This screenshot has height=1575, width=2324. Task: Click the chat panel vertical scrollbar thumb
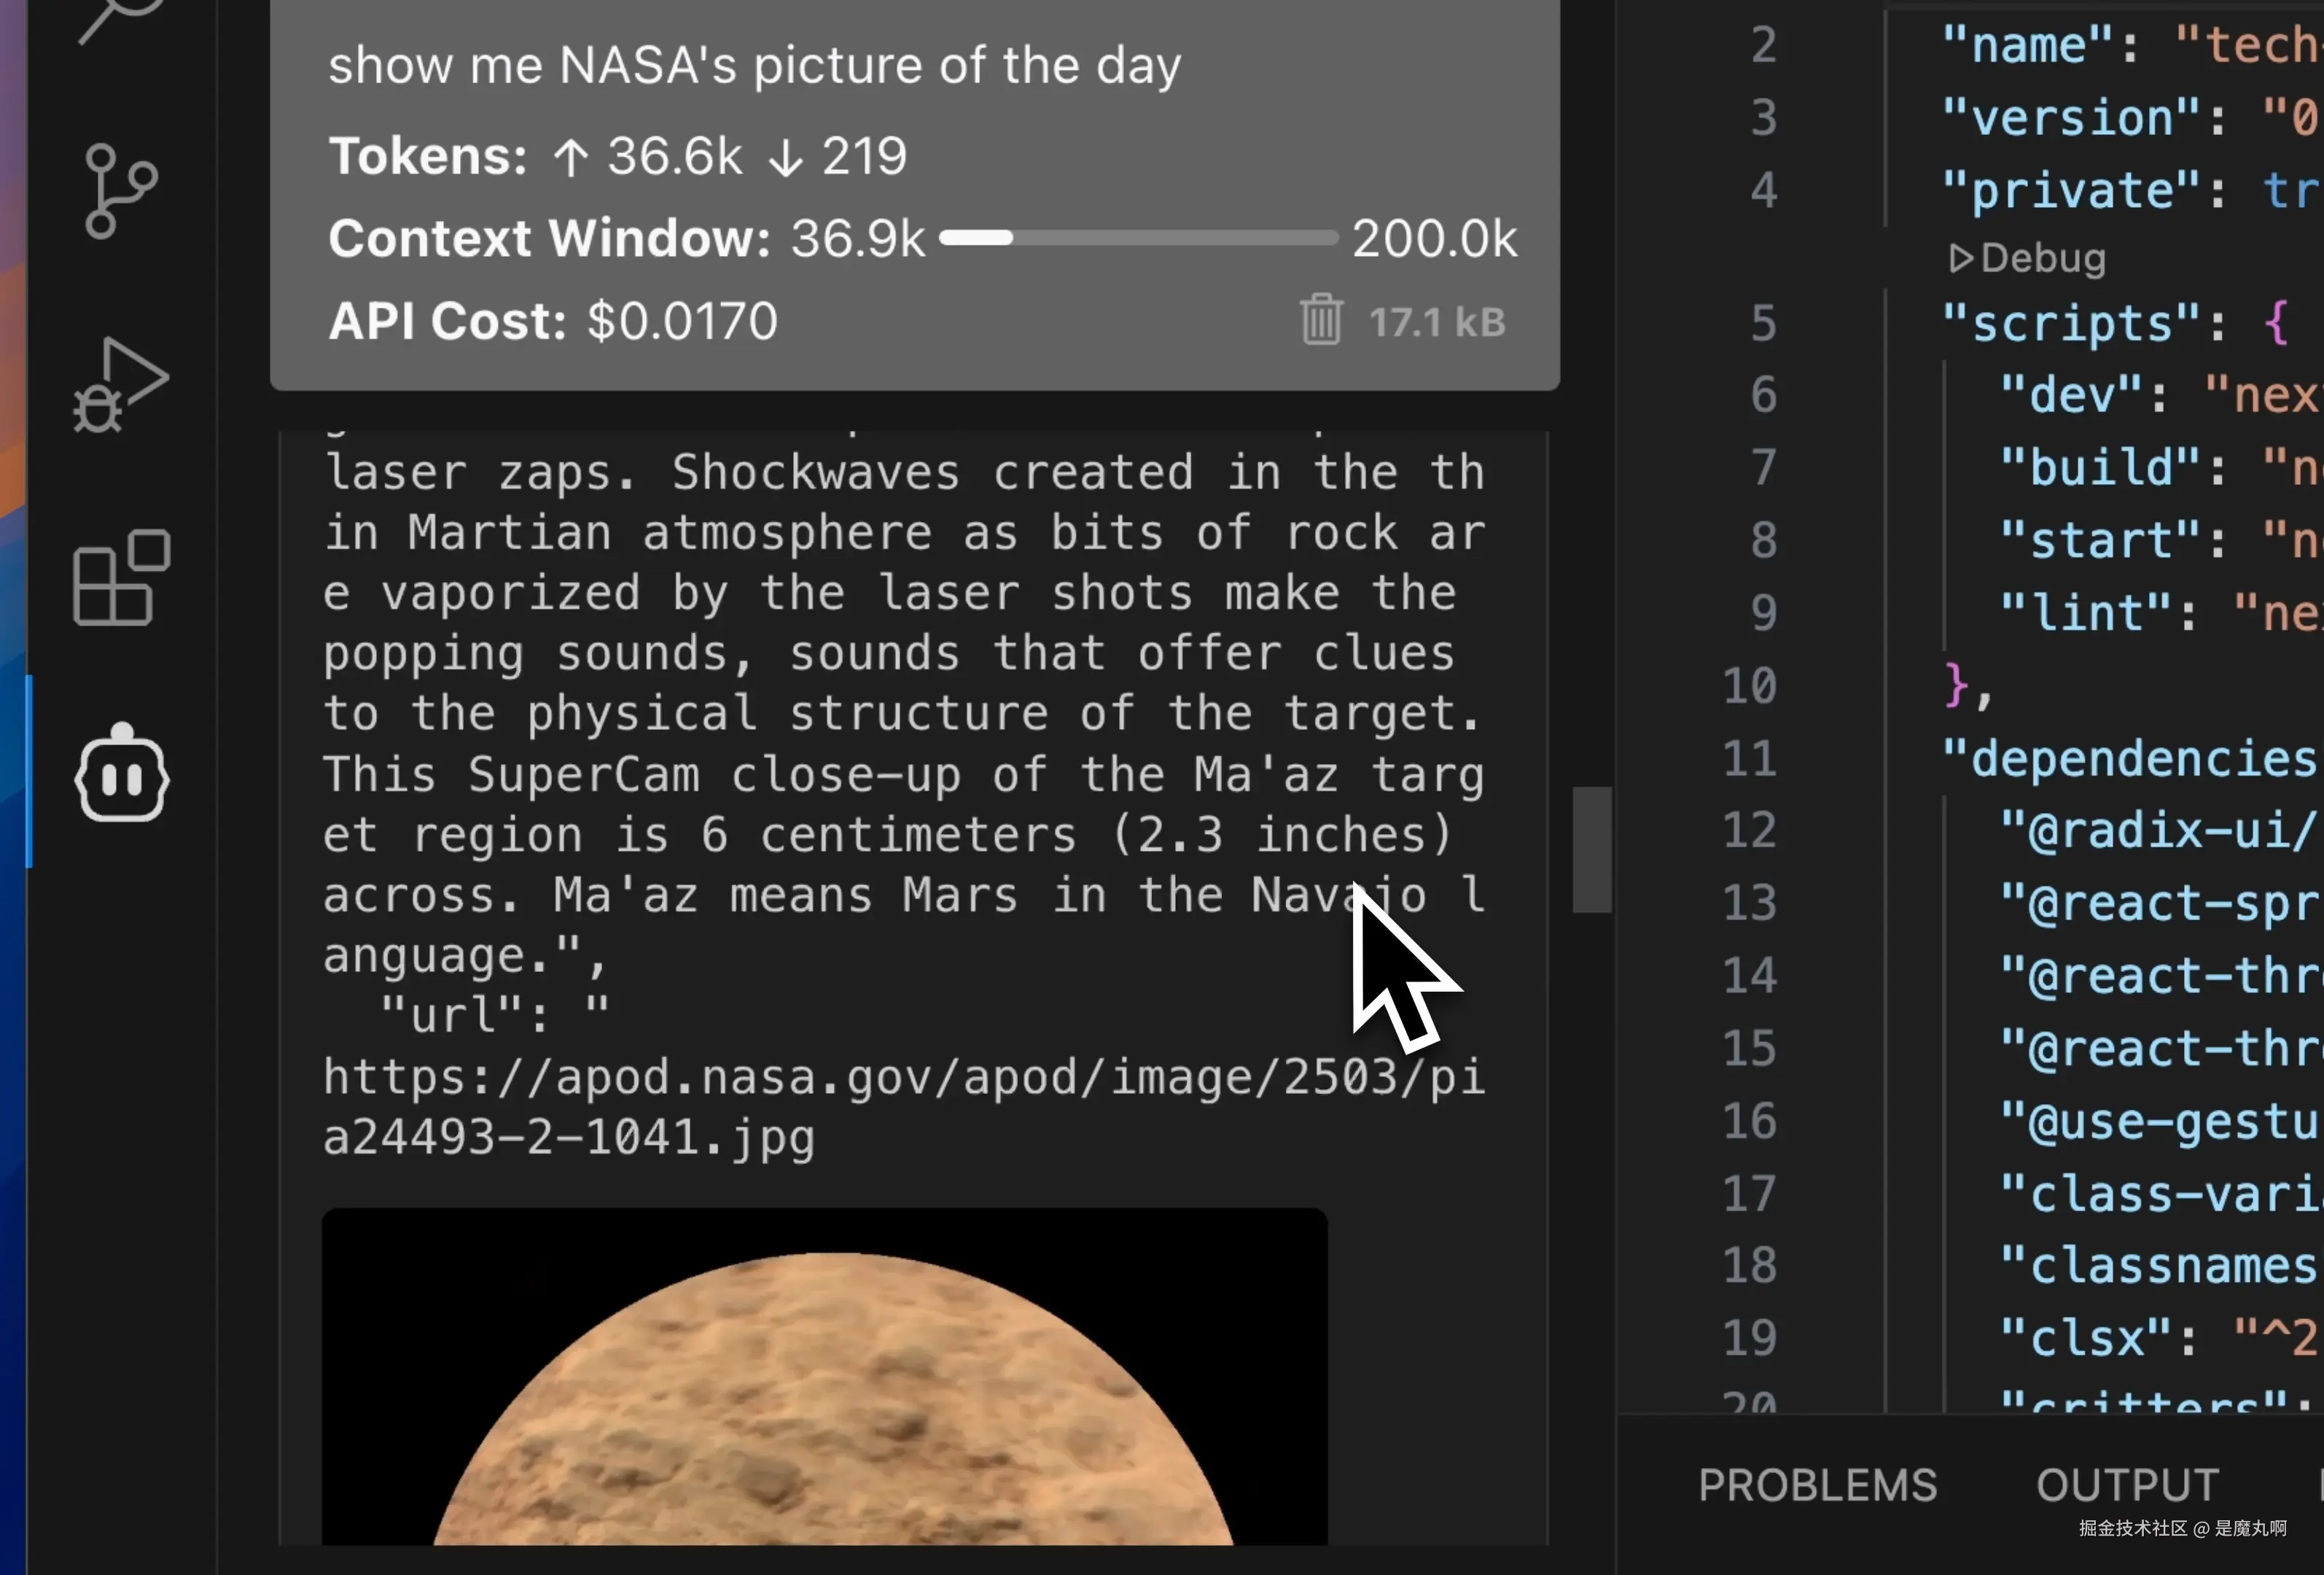tap(1591, 849)
